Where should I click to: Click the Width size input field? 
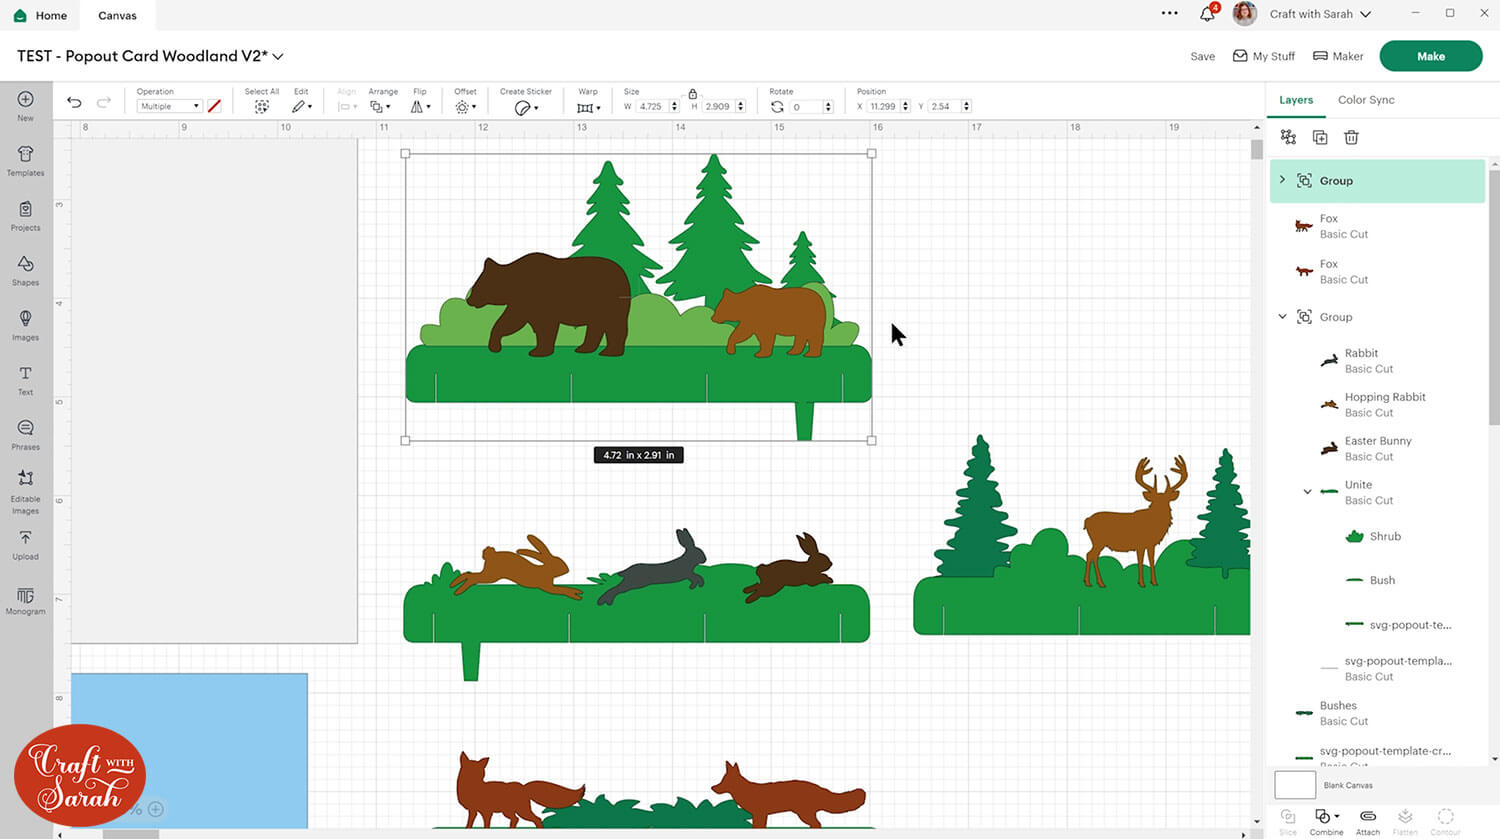click(652, 106)
